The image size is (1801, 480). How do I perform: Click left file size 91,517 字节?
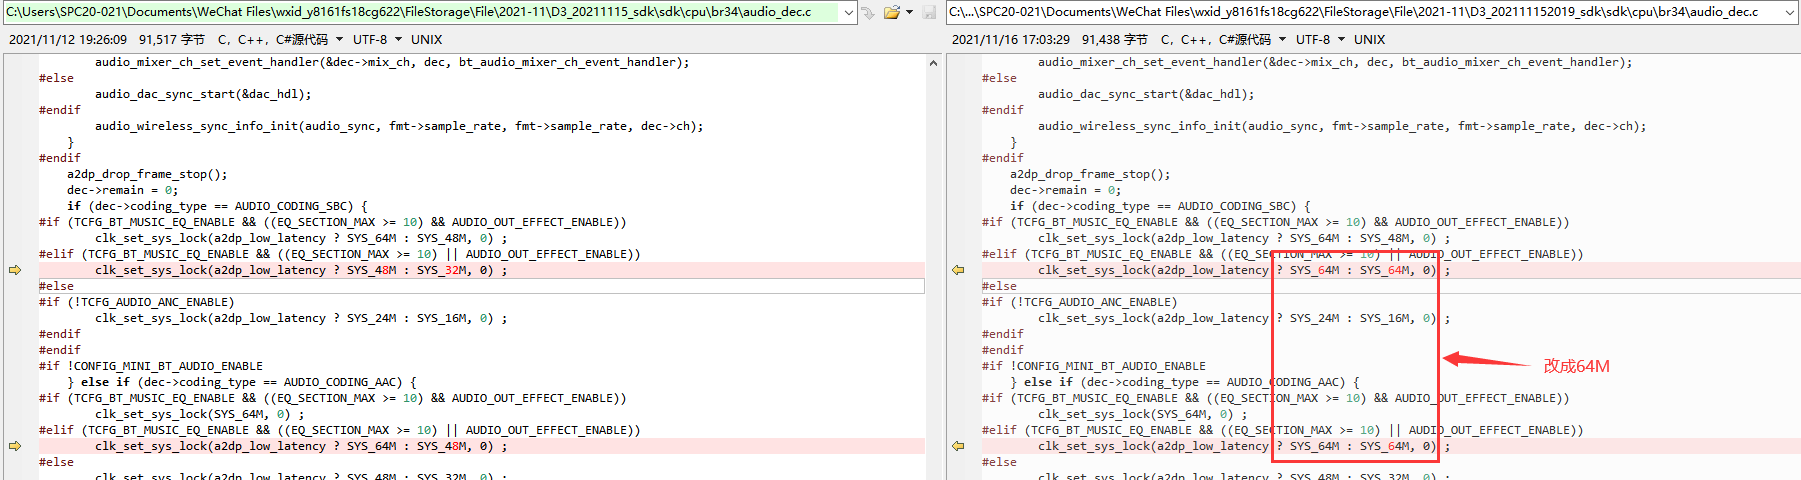(172, 40)
